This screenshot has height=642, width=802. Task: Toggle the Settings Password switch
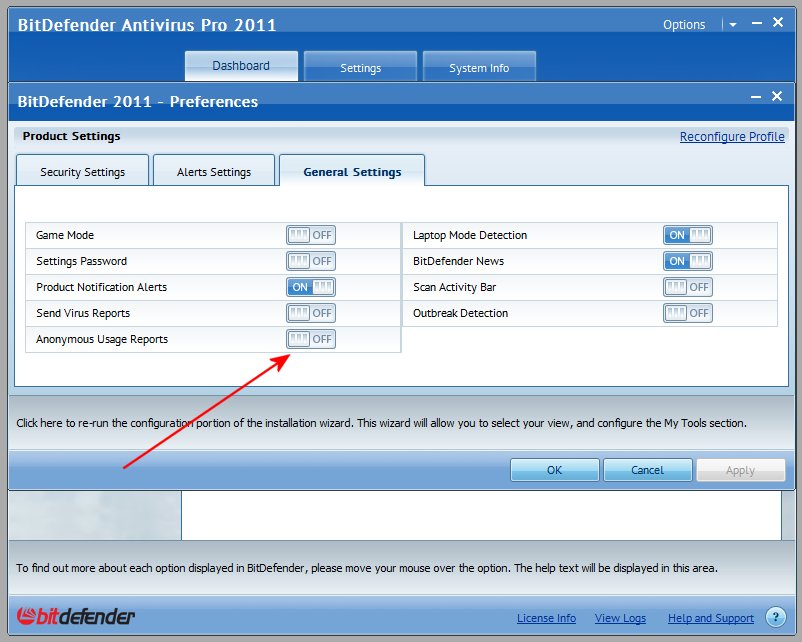click(311, 261)
